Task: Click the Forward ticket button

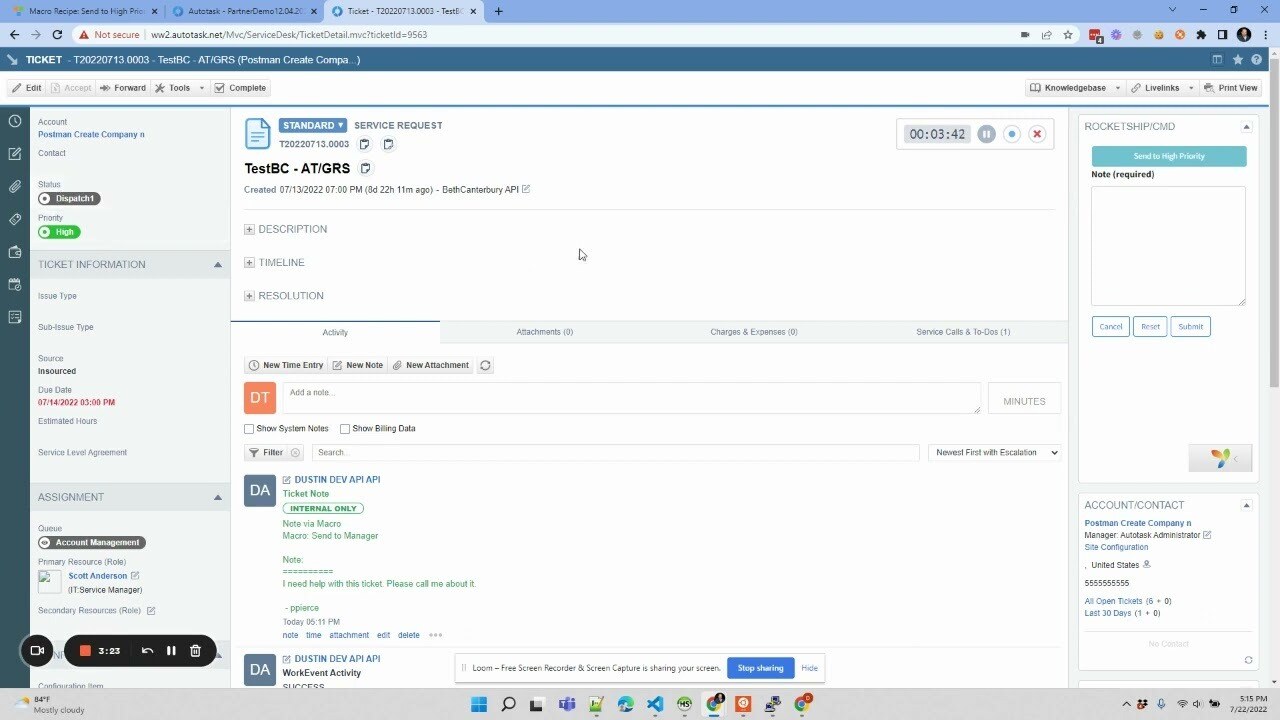Action: pyautogui.click(x=122, y=88)
